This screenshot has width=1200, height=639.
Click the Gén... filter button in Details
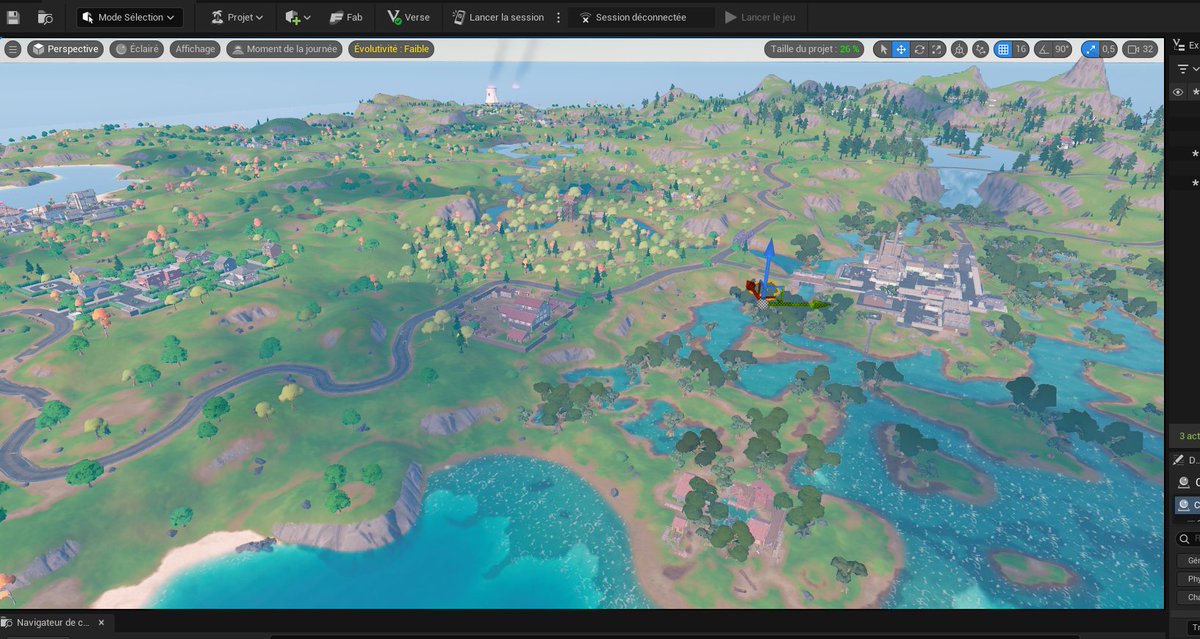tap(1189, 561)
